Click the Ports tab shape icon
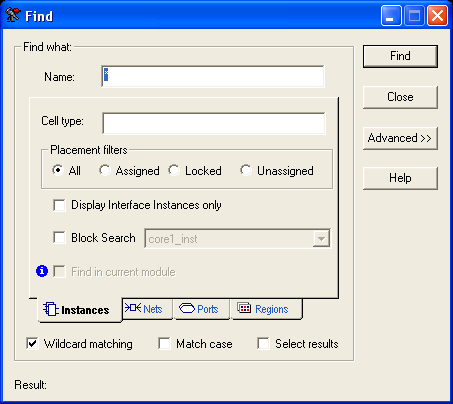The image size is (453, 404). (187, 308)
